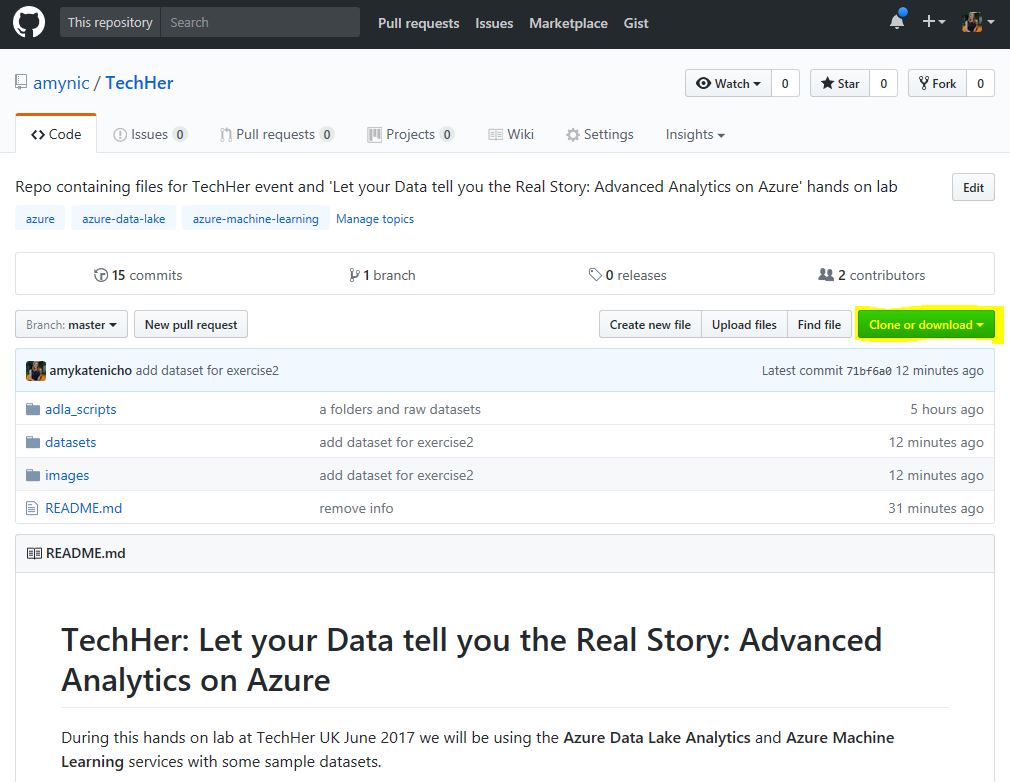This screenshot has width=1010, height=782.
Task: Click Find file button
Action: [819, 325]
